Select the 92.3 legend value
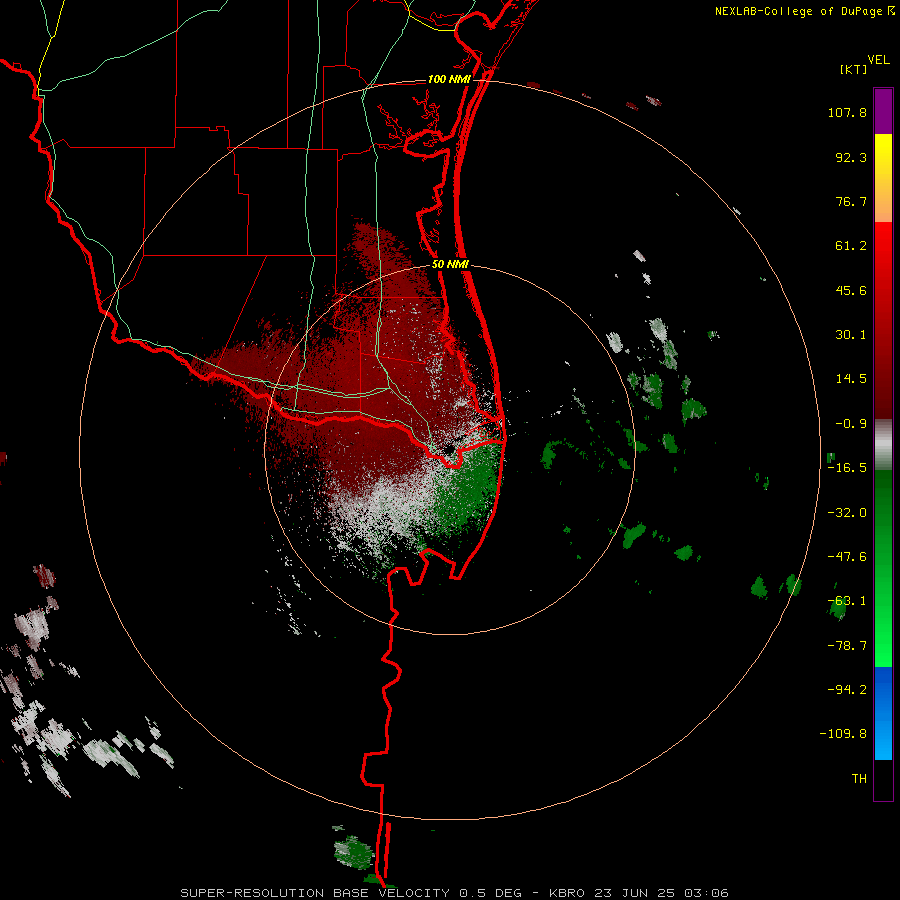The width and height of the screenshot is (900, 900). (851, 157)
